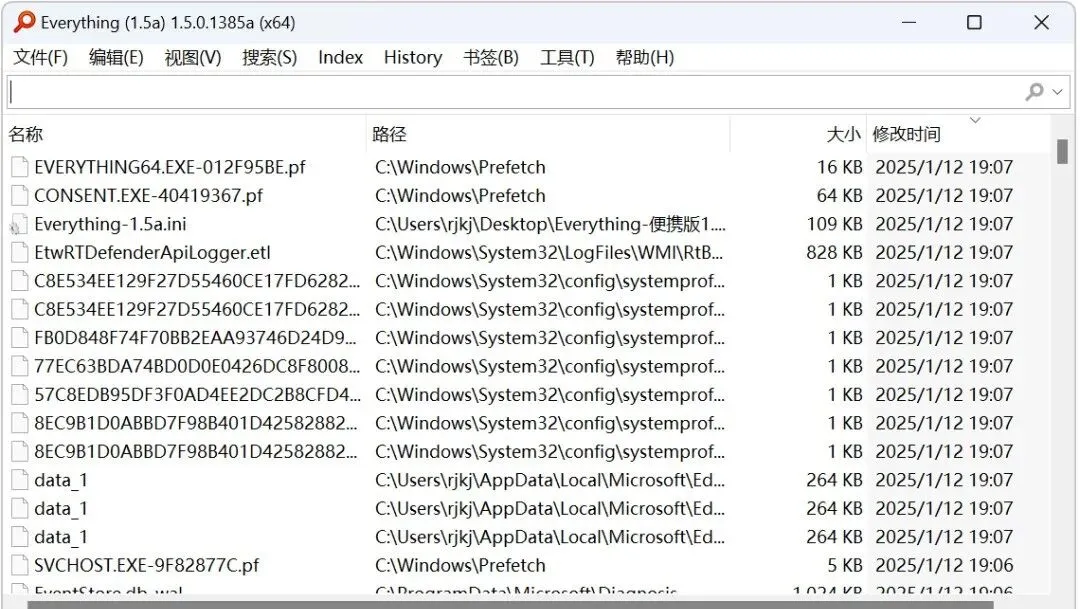
Task: Open the search box dropdown arrow
Action: (x=1058, y=92)
